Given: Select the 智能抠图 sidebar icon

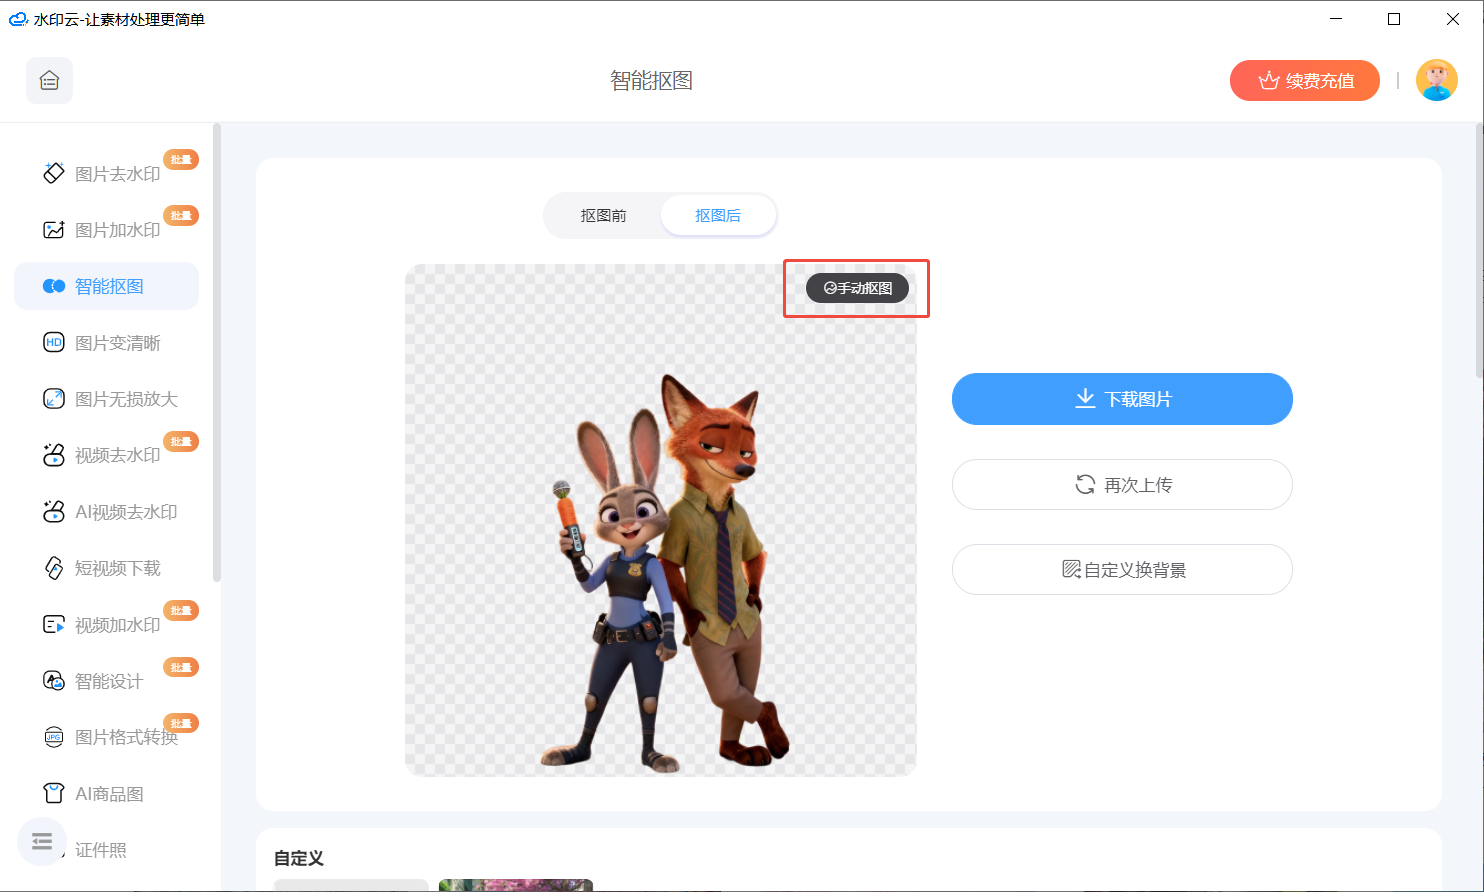Looking at the screenshot, I should point(105,285).
